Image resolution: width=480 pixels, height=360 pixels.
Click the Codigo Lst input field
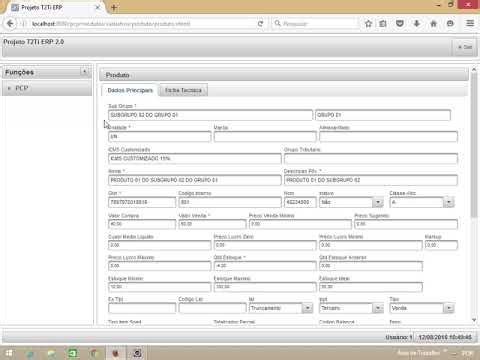pos(212,308)
